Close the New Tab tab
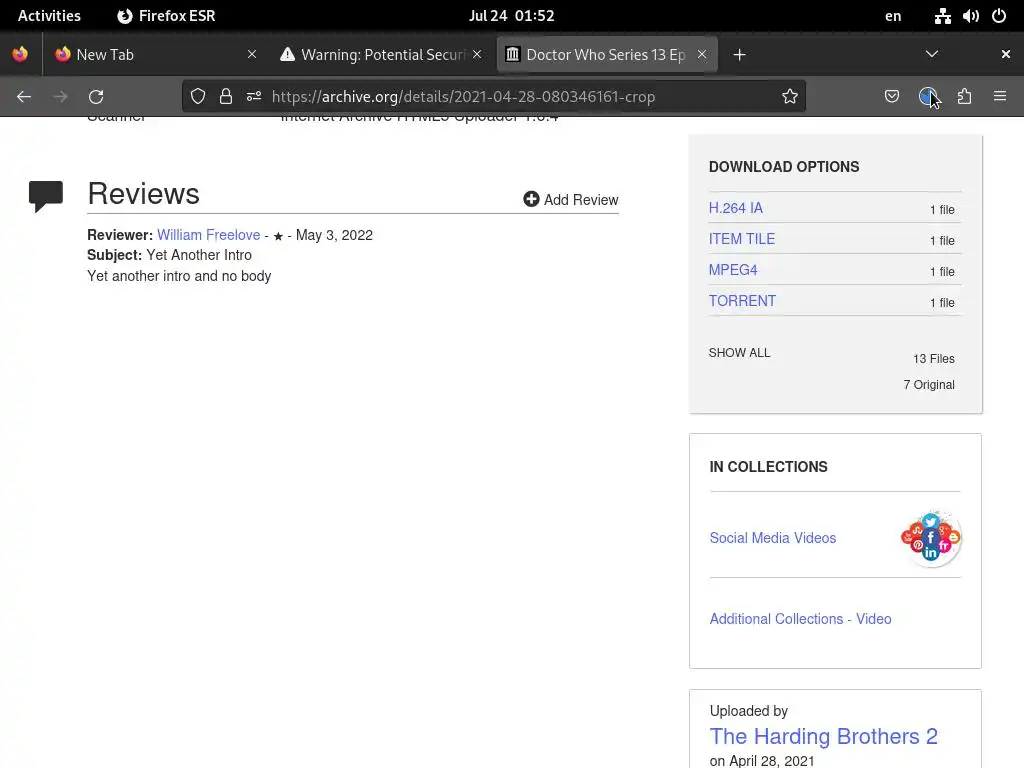The height and width of the screenshot is (768, 1024). (x=252, y=54)
